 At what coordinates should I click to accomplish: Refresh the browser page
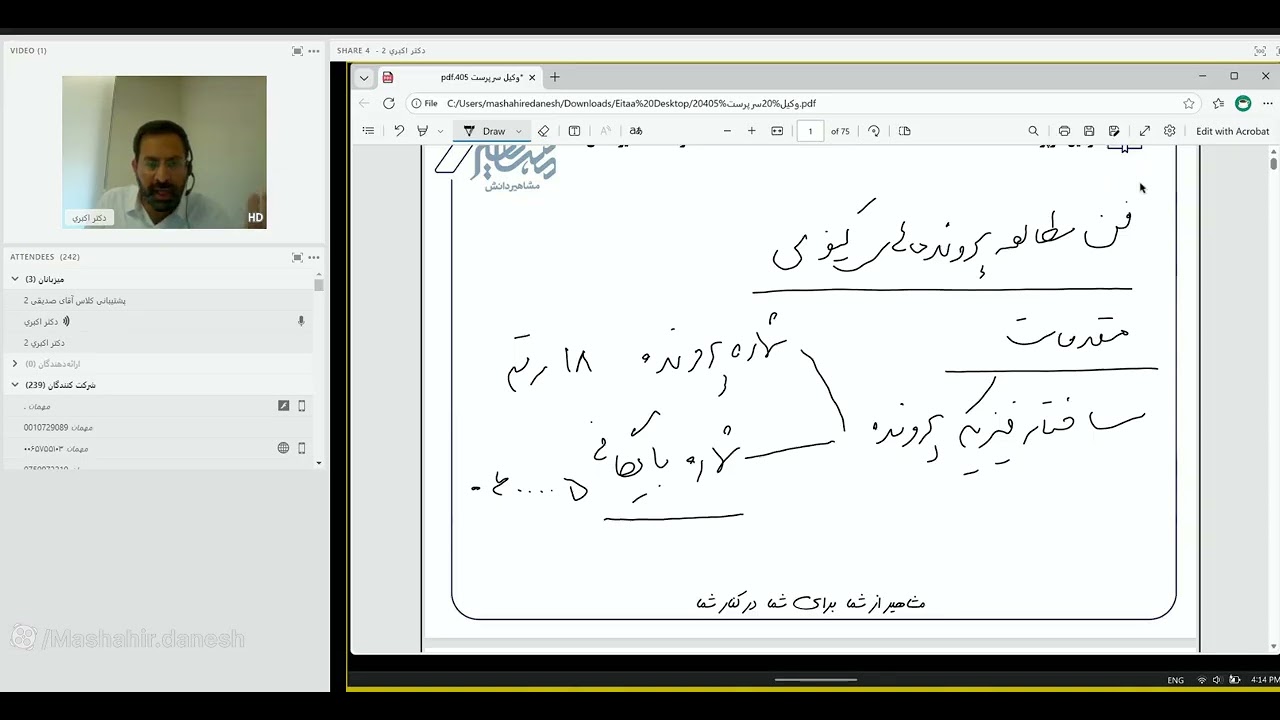pyautogui.click(x=389, y=103)
